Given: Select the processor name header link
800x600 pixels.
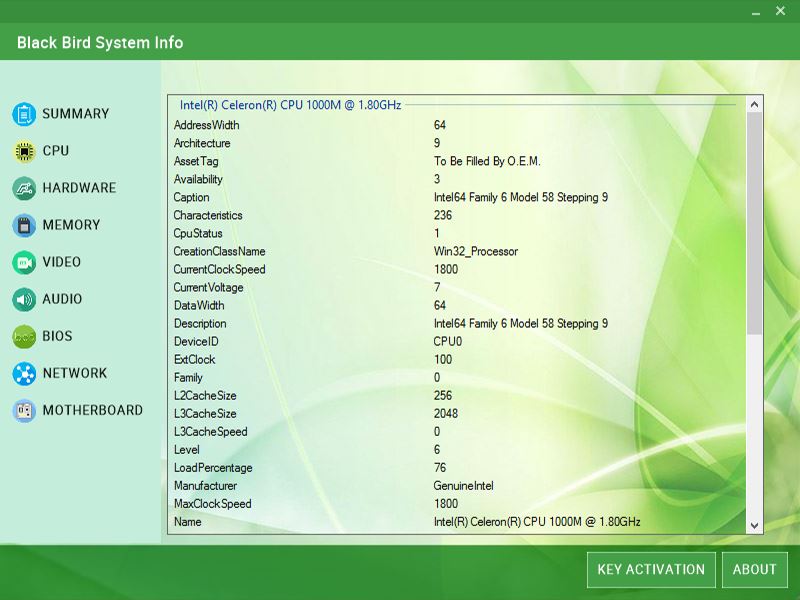Looking at the screenshot, I should 290,103.
